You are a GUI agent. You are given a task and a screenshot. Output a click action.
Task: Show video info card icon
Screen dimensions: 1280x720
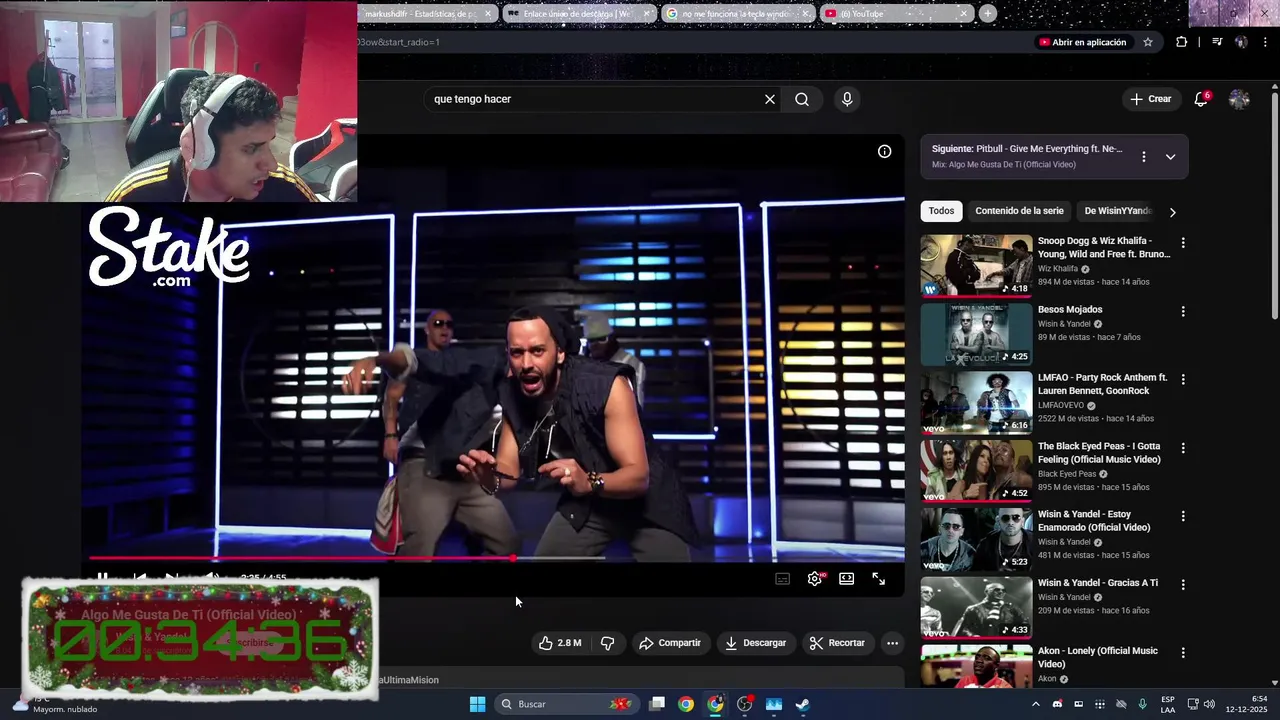pos(884,151)
